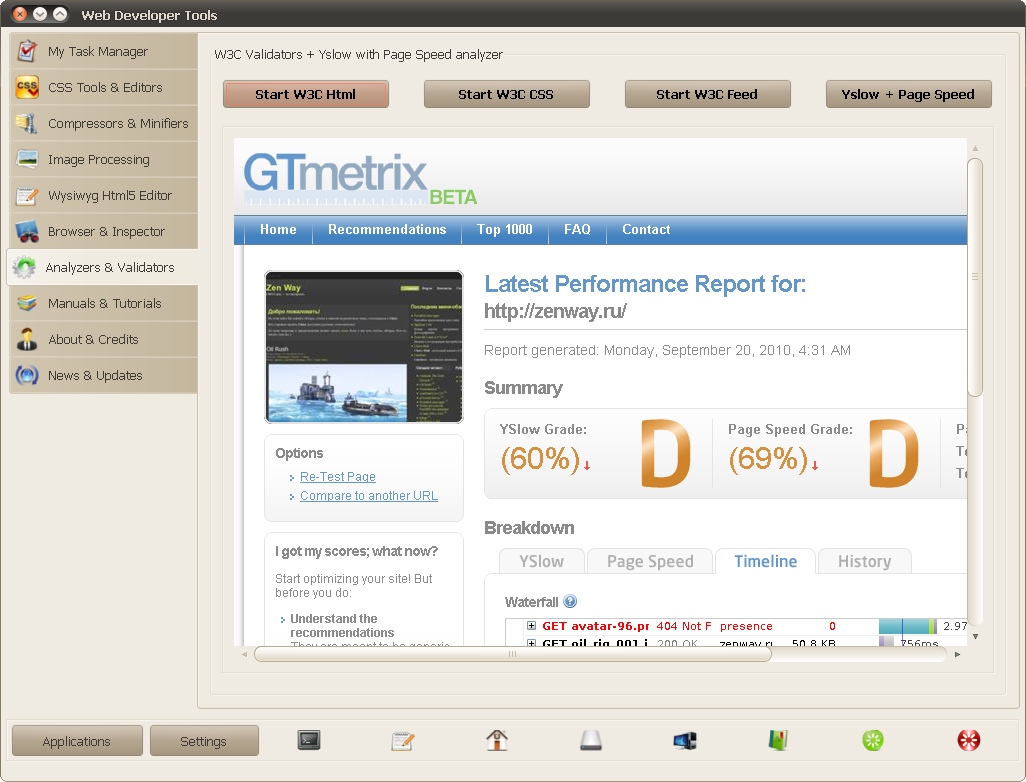Viewport: 1026px width, 782px height.
Task: Click Compare to another URL link
Action: point(369,495)
